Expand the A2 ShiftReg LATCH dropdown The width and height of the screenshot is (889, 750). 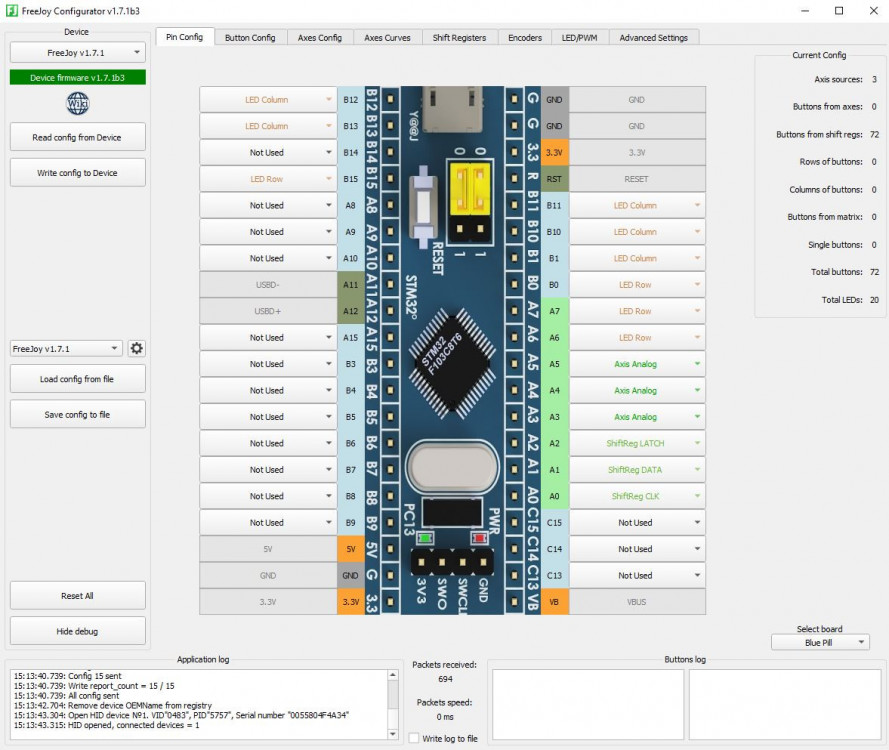point(636,443)
